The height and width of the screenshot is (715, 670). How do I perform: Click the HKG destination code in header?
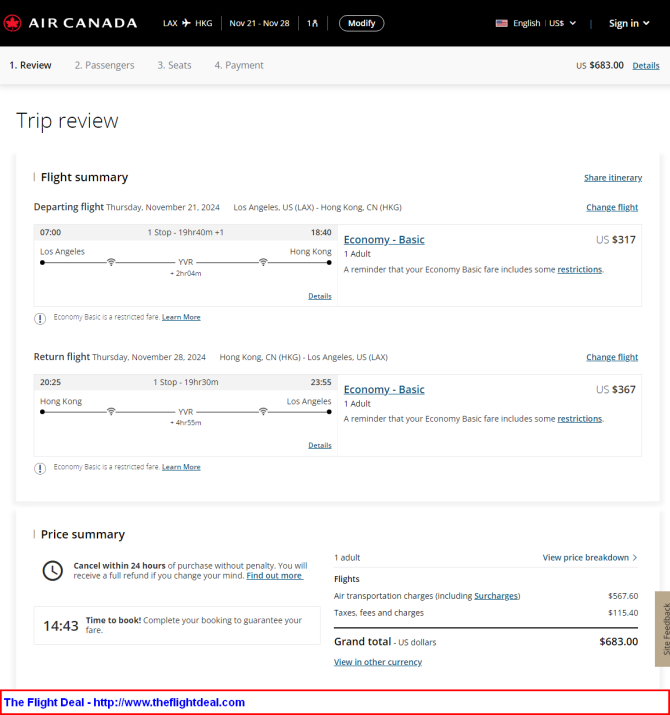coord(204,23)
